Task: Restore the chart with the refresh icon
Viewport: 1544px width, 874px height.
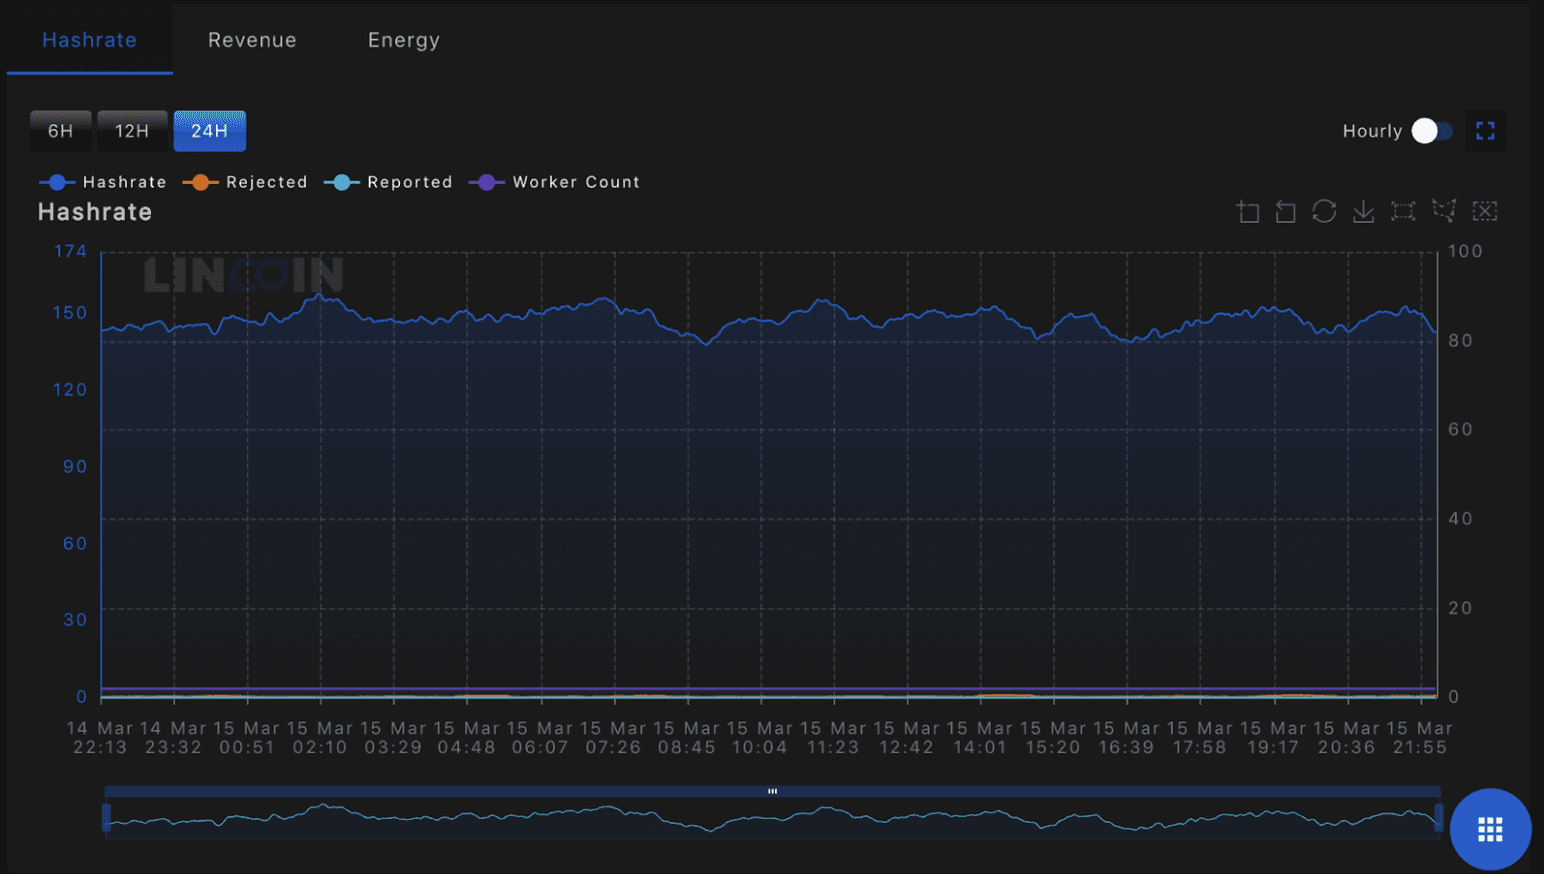Action: (1324, 211)
